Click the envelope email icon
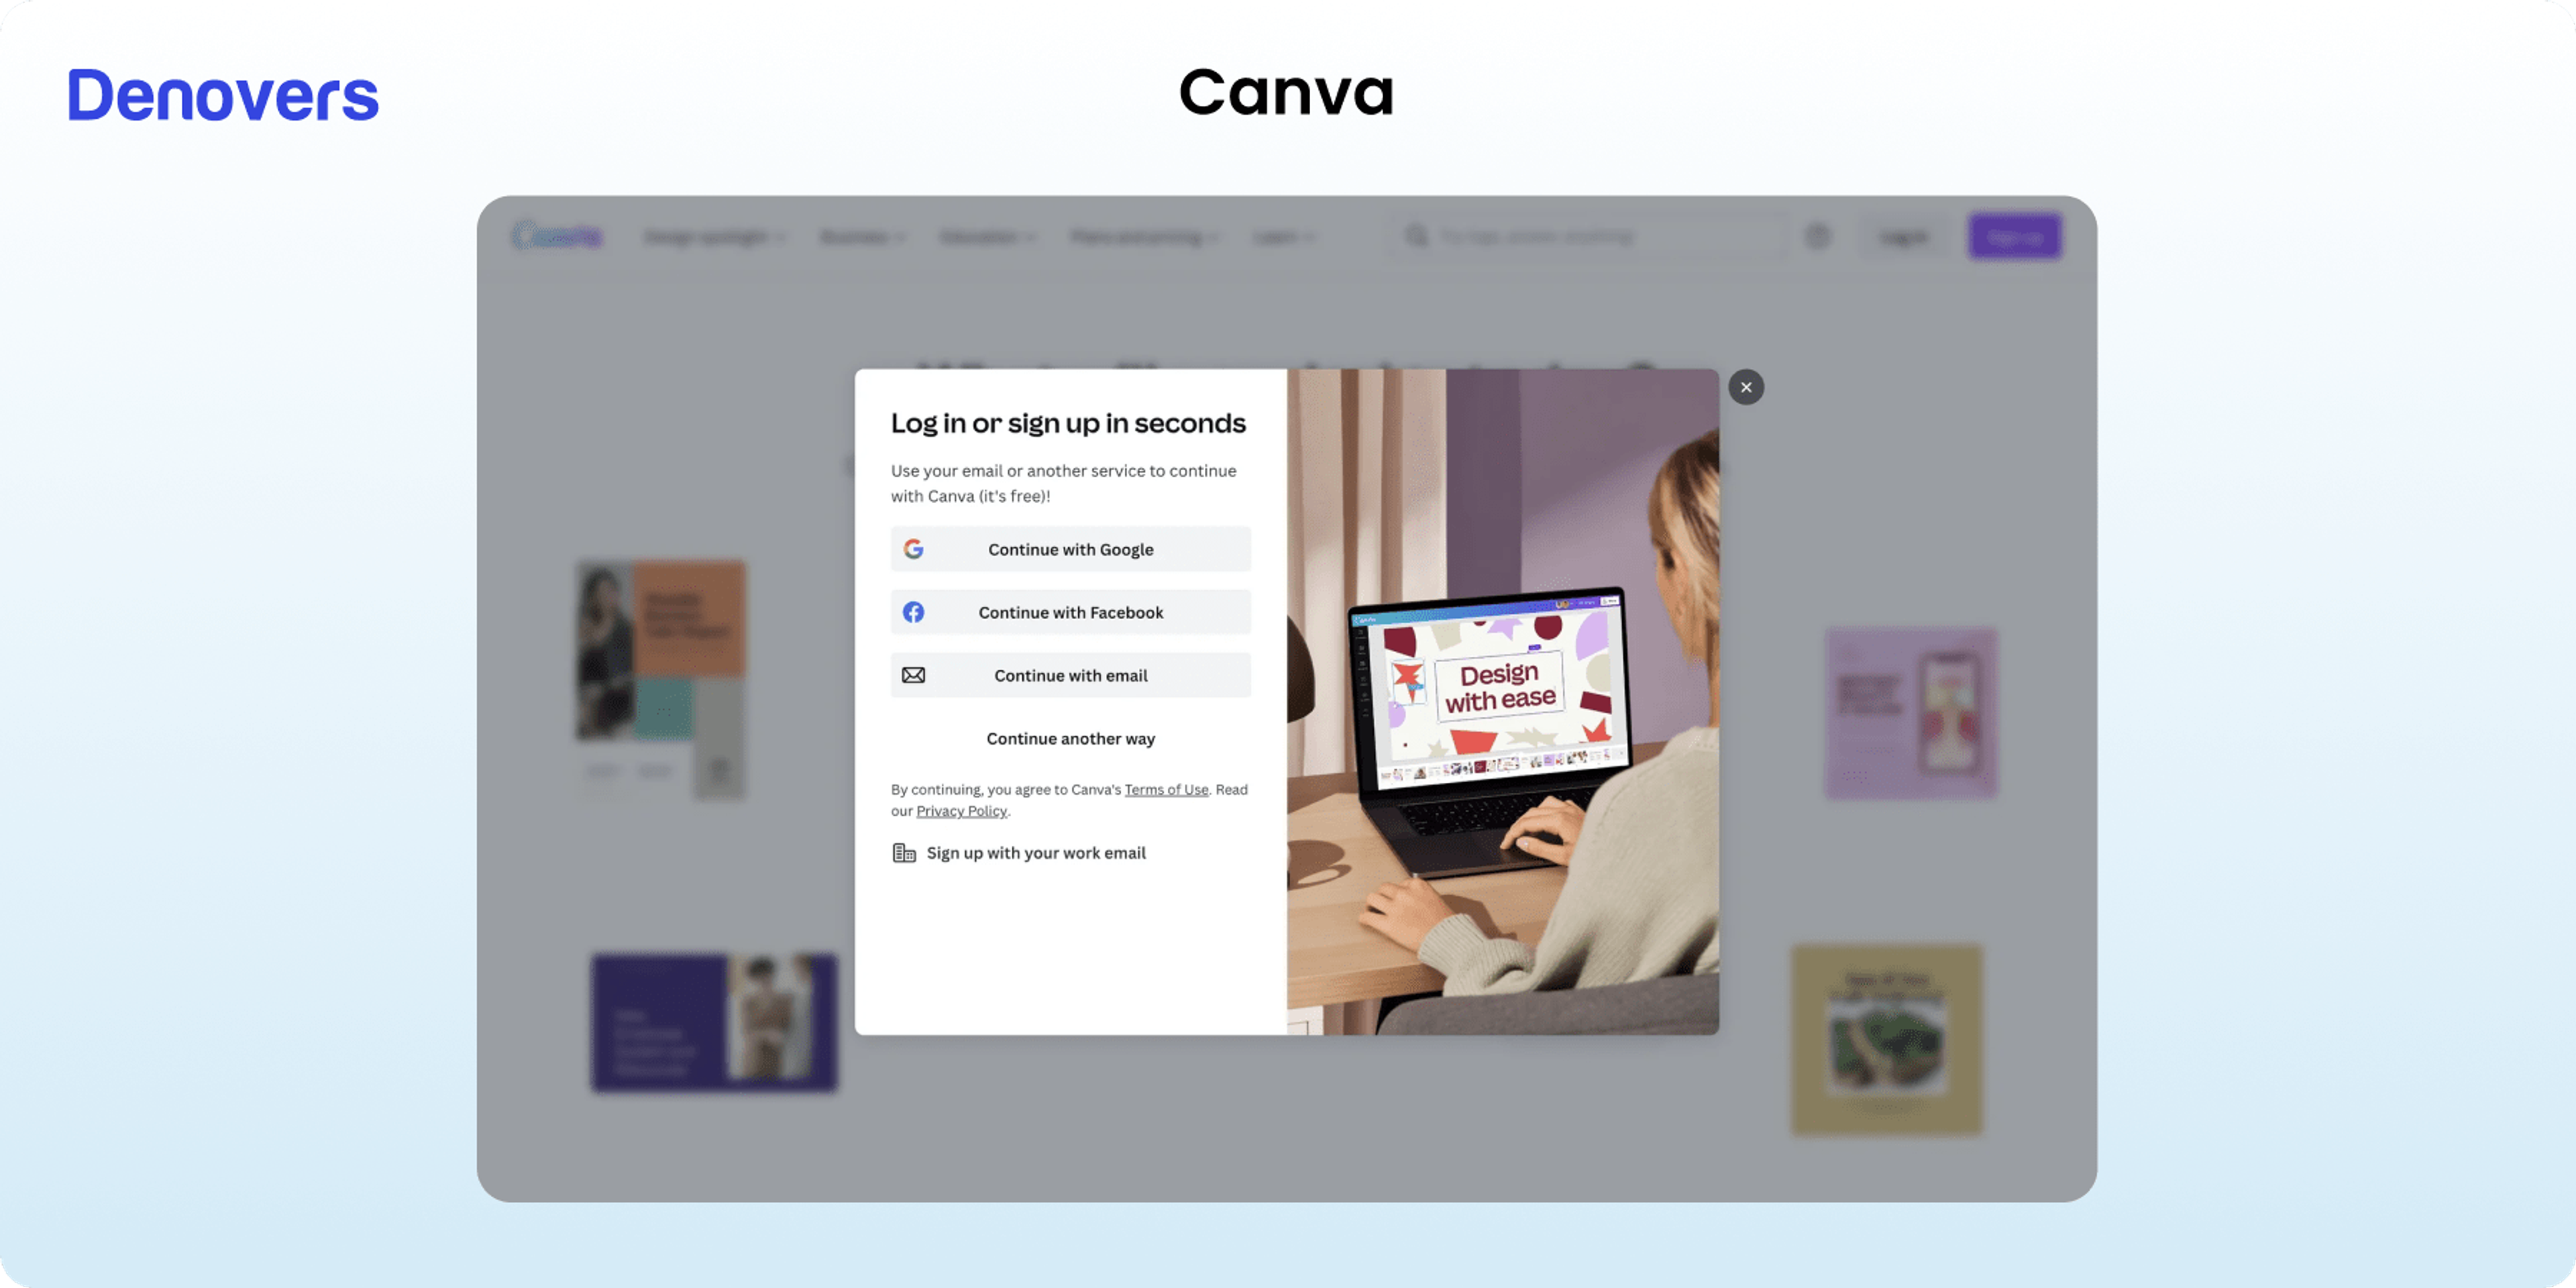Screen dimensions: 2576x1288 click(x=913, y=675)
